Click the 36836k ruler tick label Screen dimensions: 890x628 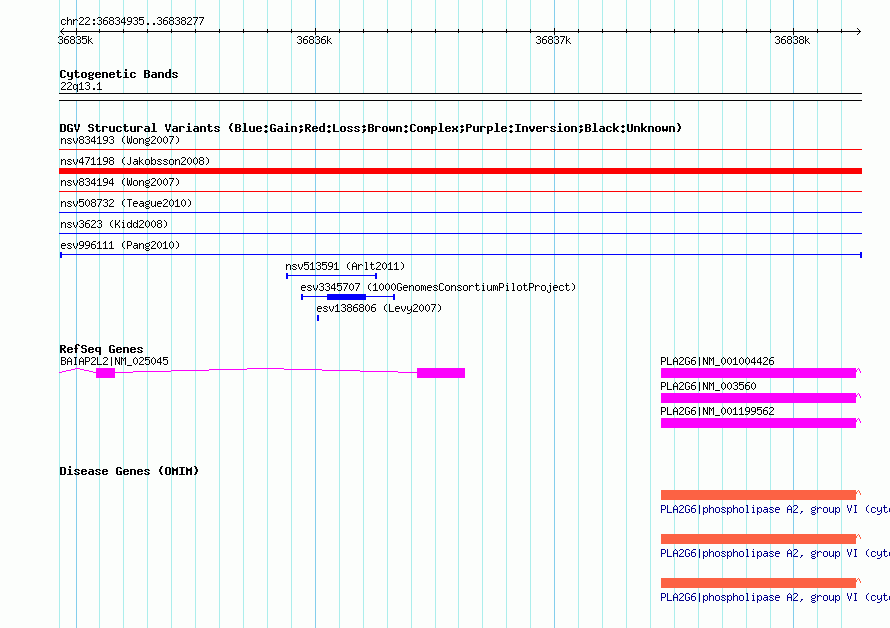pos(314,40)
